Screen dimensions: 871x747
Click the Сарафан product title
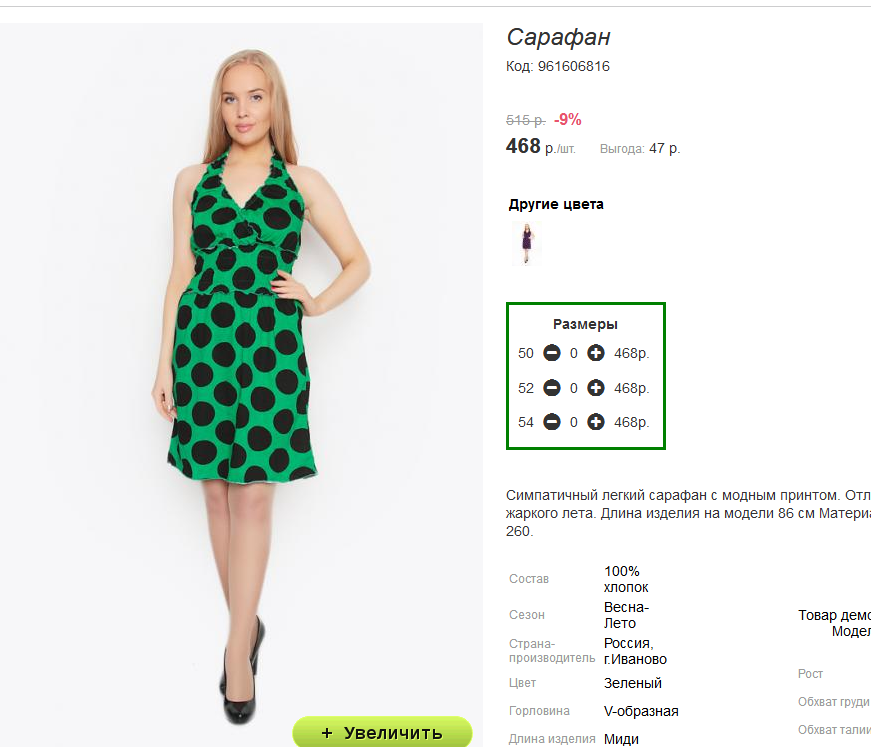[558, 38]
